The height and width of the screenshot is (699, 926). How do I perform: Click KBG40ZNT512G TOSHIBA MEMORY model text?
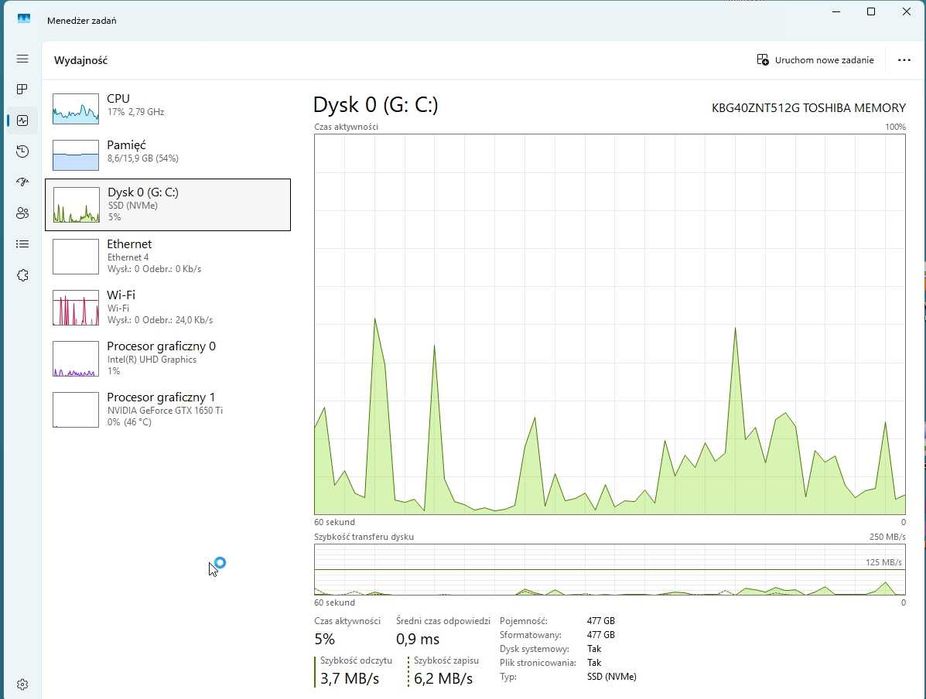click(x=808, y=108)
